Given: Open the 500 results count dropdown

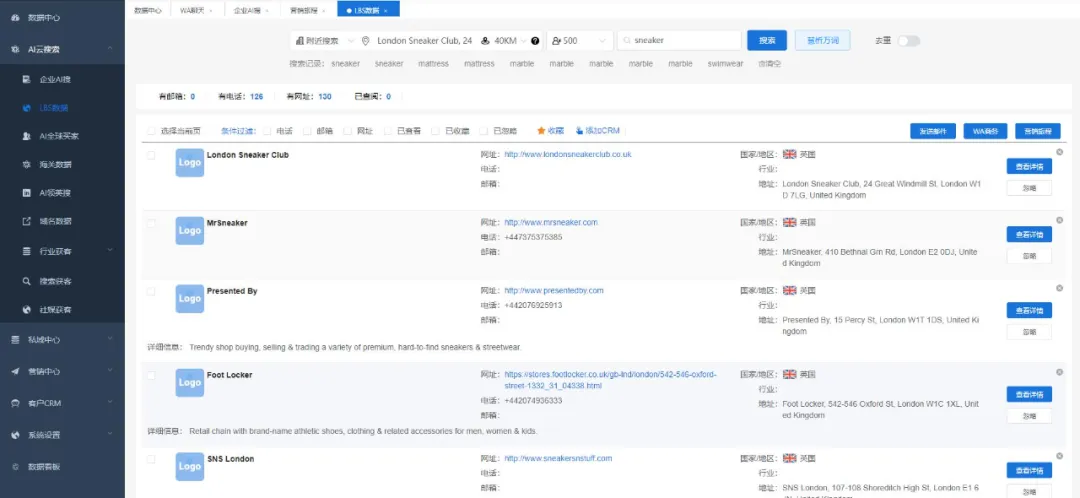Looking at the screenshot, I should 580,41.
